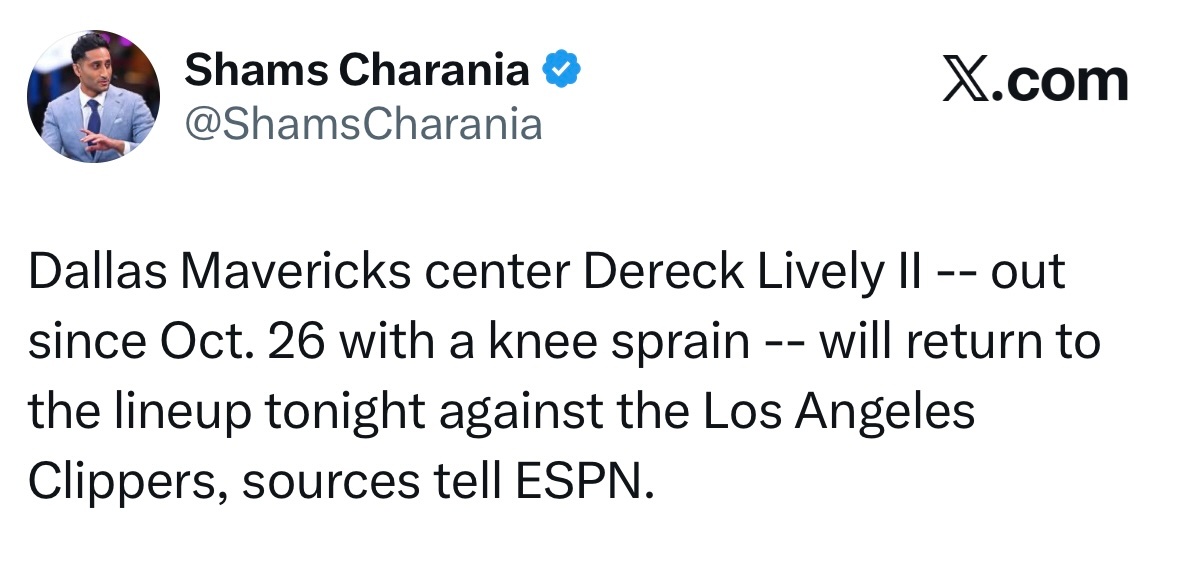This screenshot has width=1179, height=585.
Task: Click the phrase "knee sprain"
Action: click(x=615, y=343)
